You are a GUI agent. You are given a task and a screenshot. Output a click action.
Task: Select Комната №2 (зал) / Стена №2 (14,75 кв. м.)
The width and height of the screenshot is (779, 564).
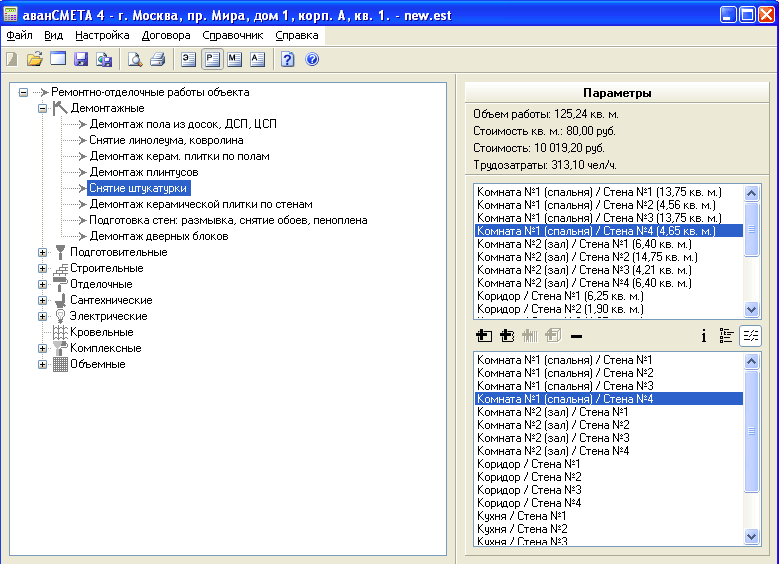click(x=586, y=257)
